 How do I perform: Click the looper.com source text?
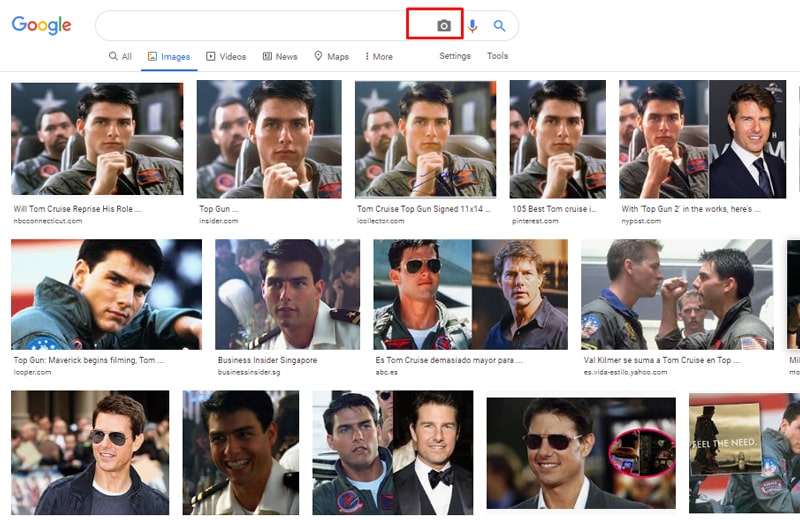pos(32,372)
